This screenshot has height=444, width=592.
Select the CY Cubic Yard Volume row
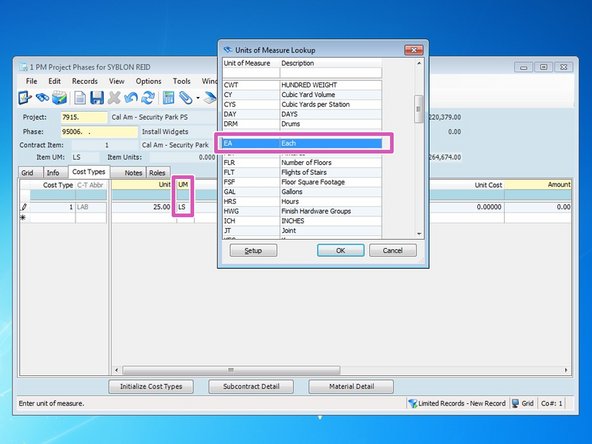click(x=302, y=95)
